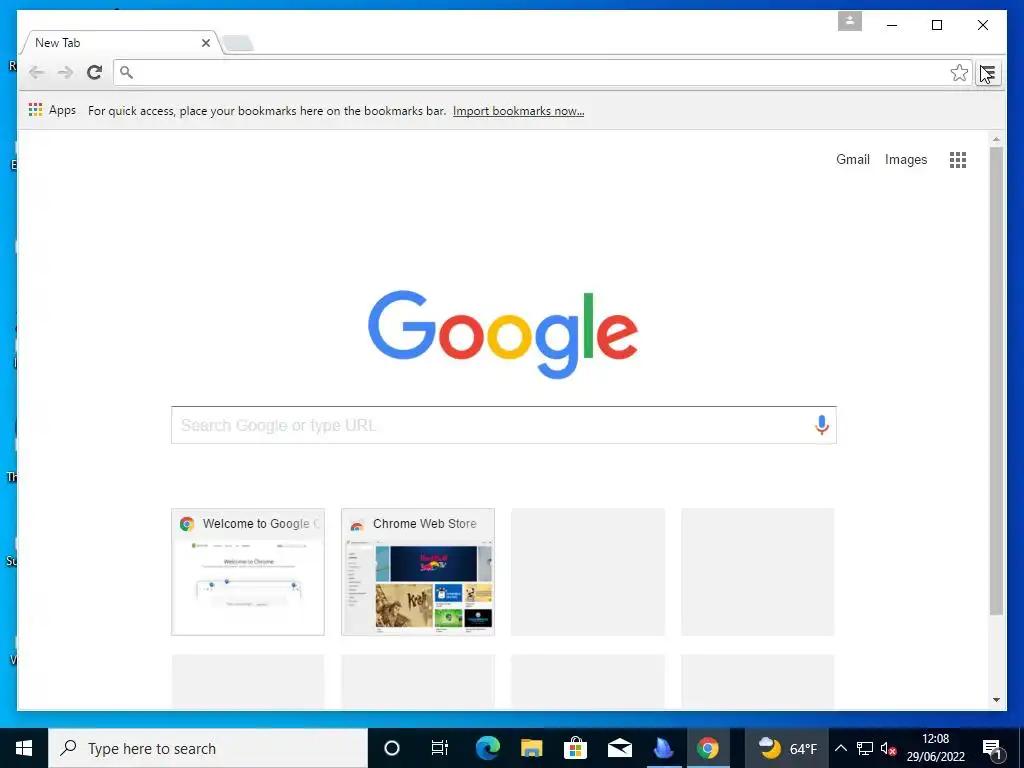Open the Google apps grid
1024x768 pixels.
[957, 160]
